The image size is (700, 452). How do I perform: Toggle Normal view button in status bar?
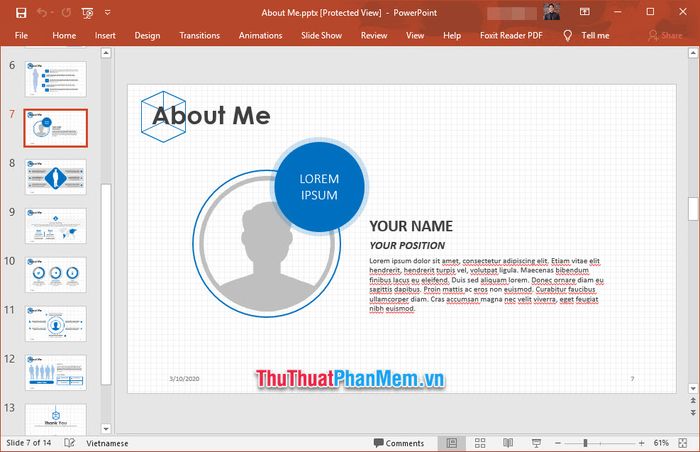(452, 442)
